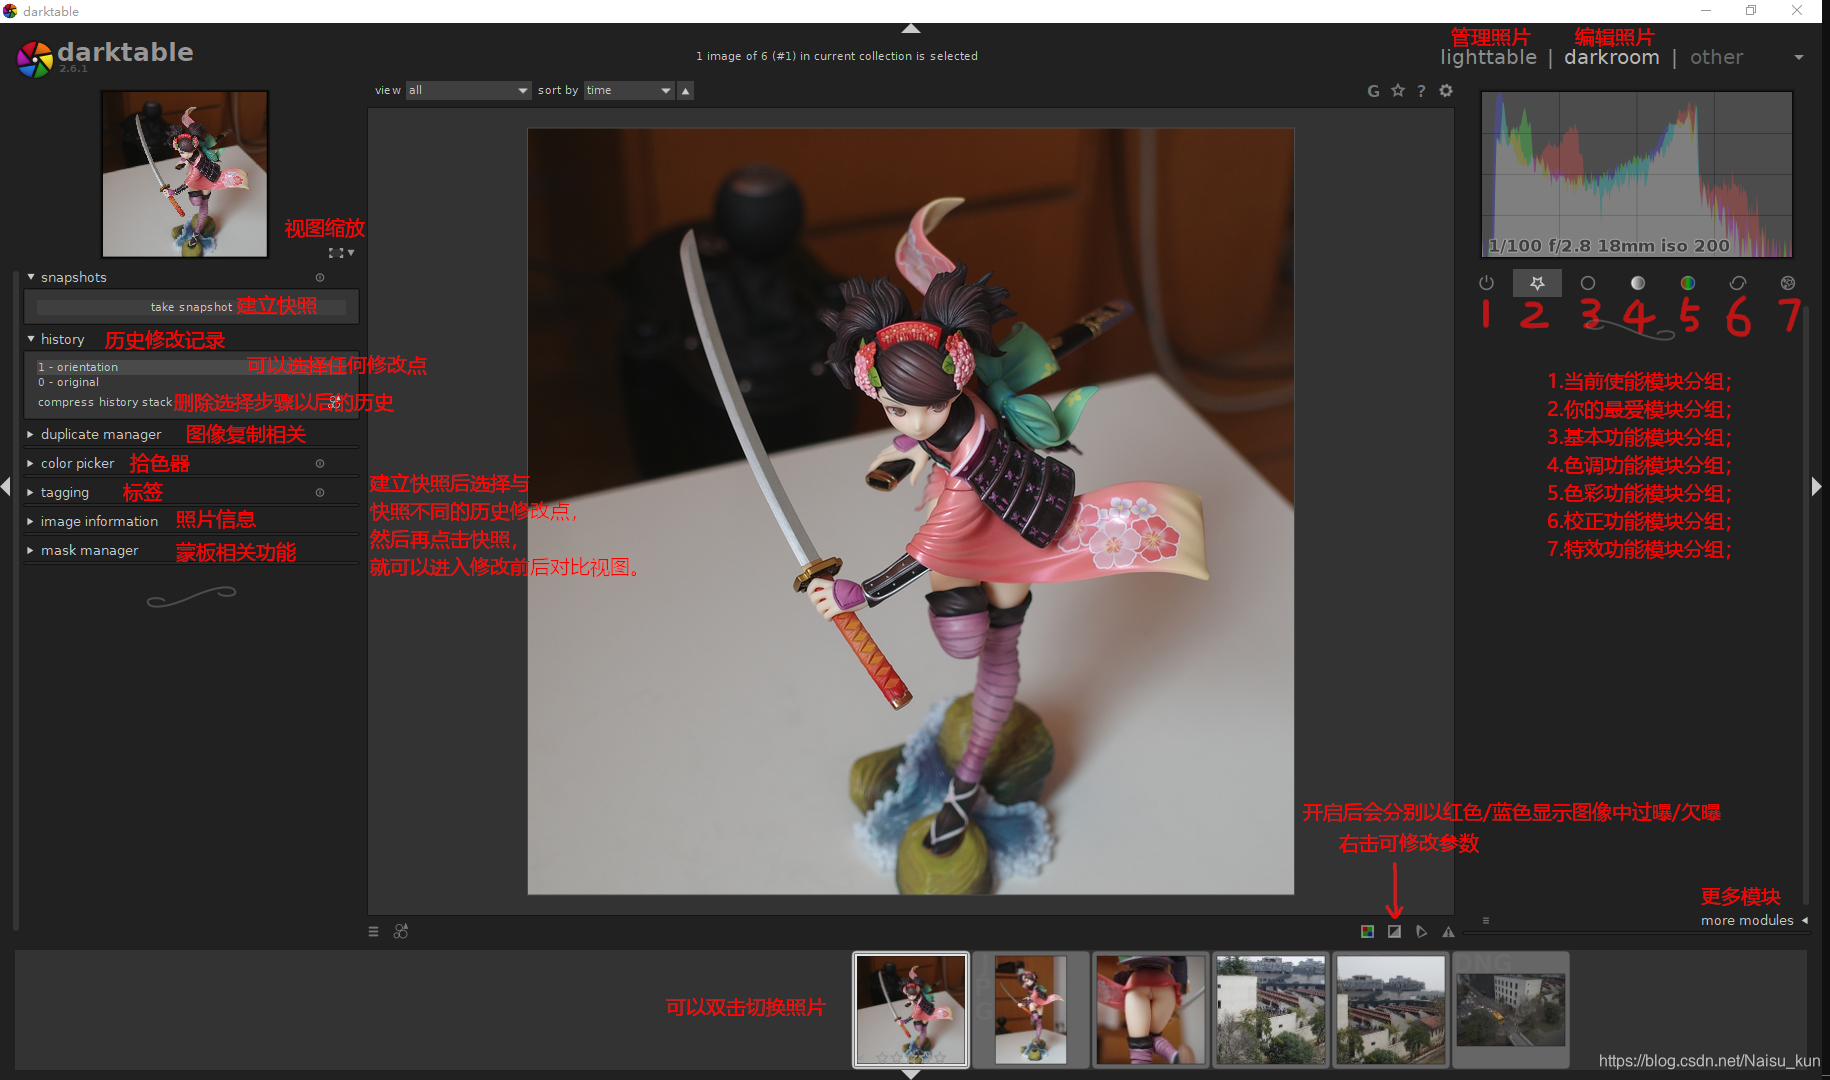Open the other views tab
1830x1080 pixels.
tap(1716, 58)
